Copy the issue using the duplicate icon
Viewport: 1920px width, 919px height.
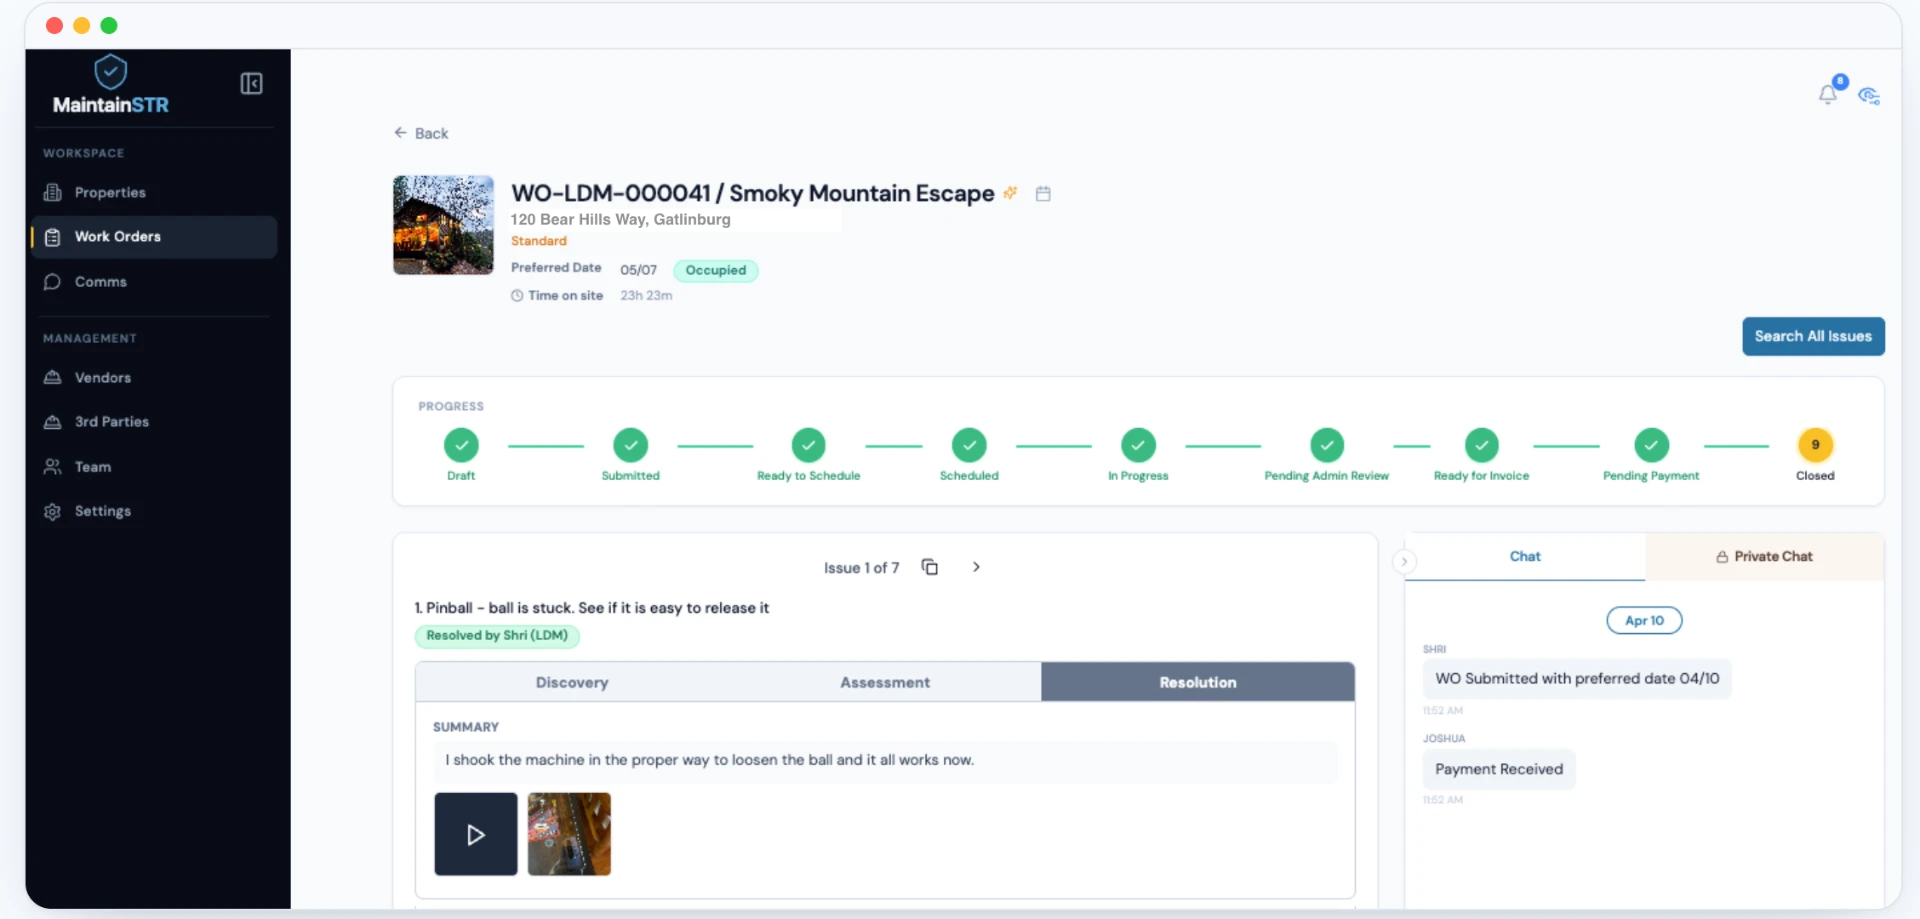(929, 567)
